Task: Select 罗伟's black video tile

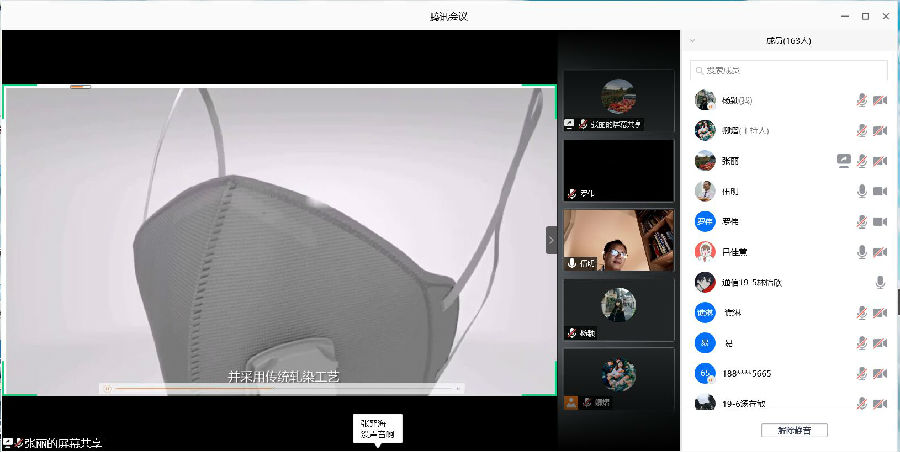Action: coord(618,171)
